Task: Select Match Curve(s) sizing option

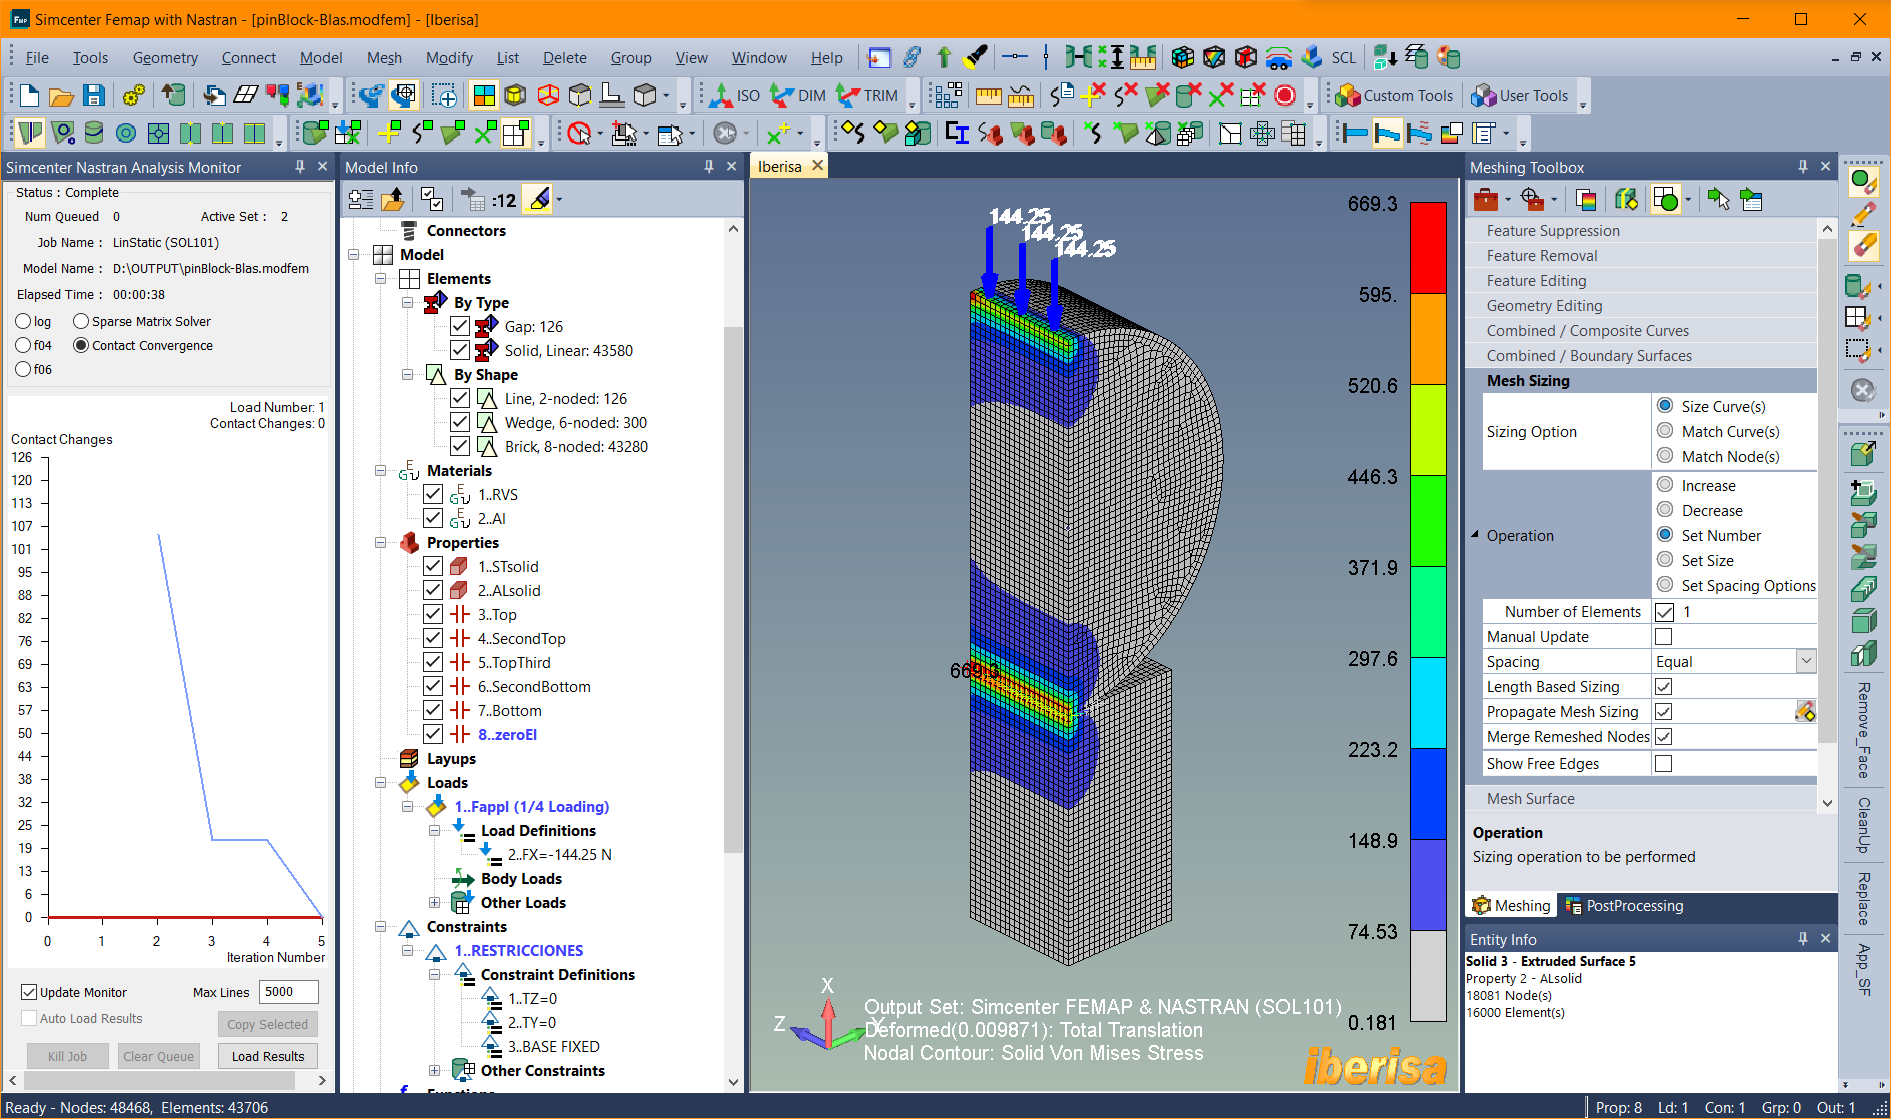Action: 1665,431
